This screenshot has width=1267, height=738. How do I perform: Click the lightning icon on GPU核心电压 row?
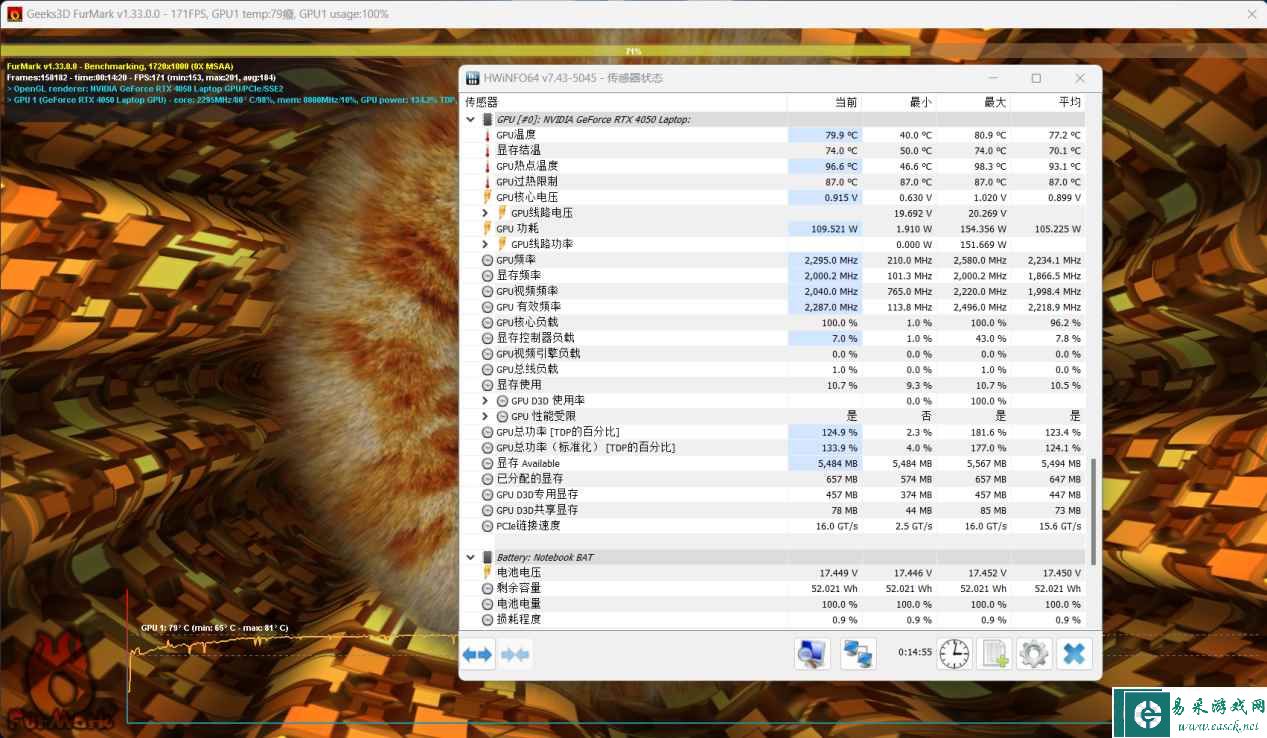pyautogui.click(x=488, y=197)
